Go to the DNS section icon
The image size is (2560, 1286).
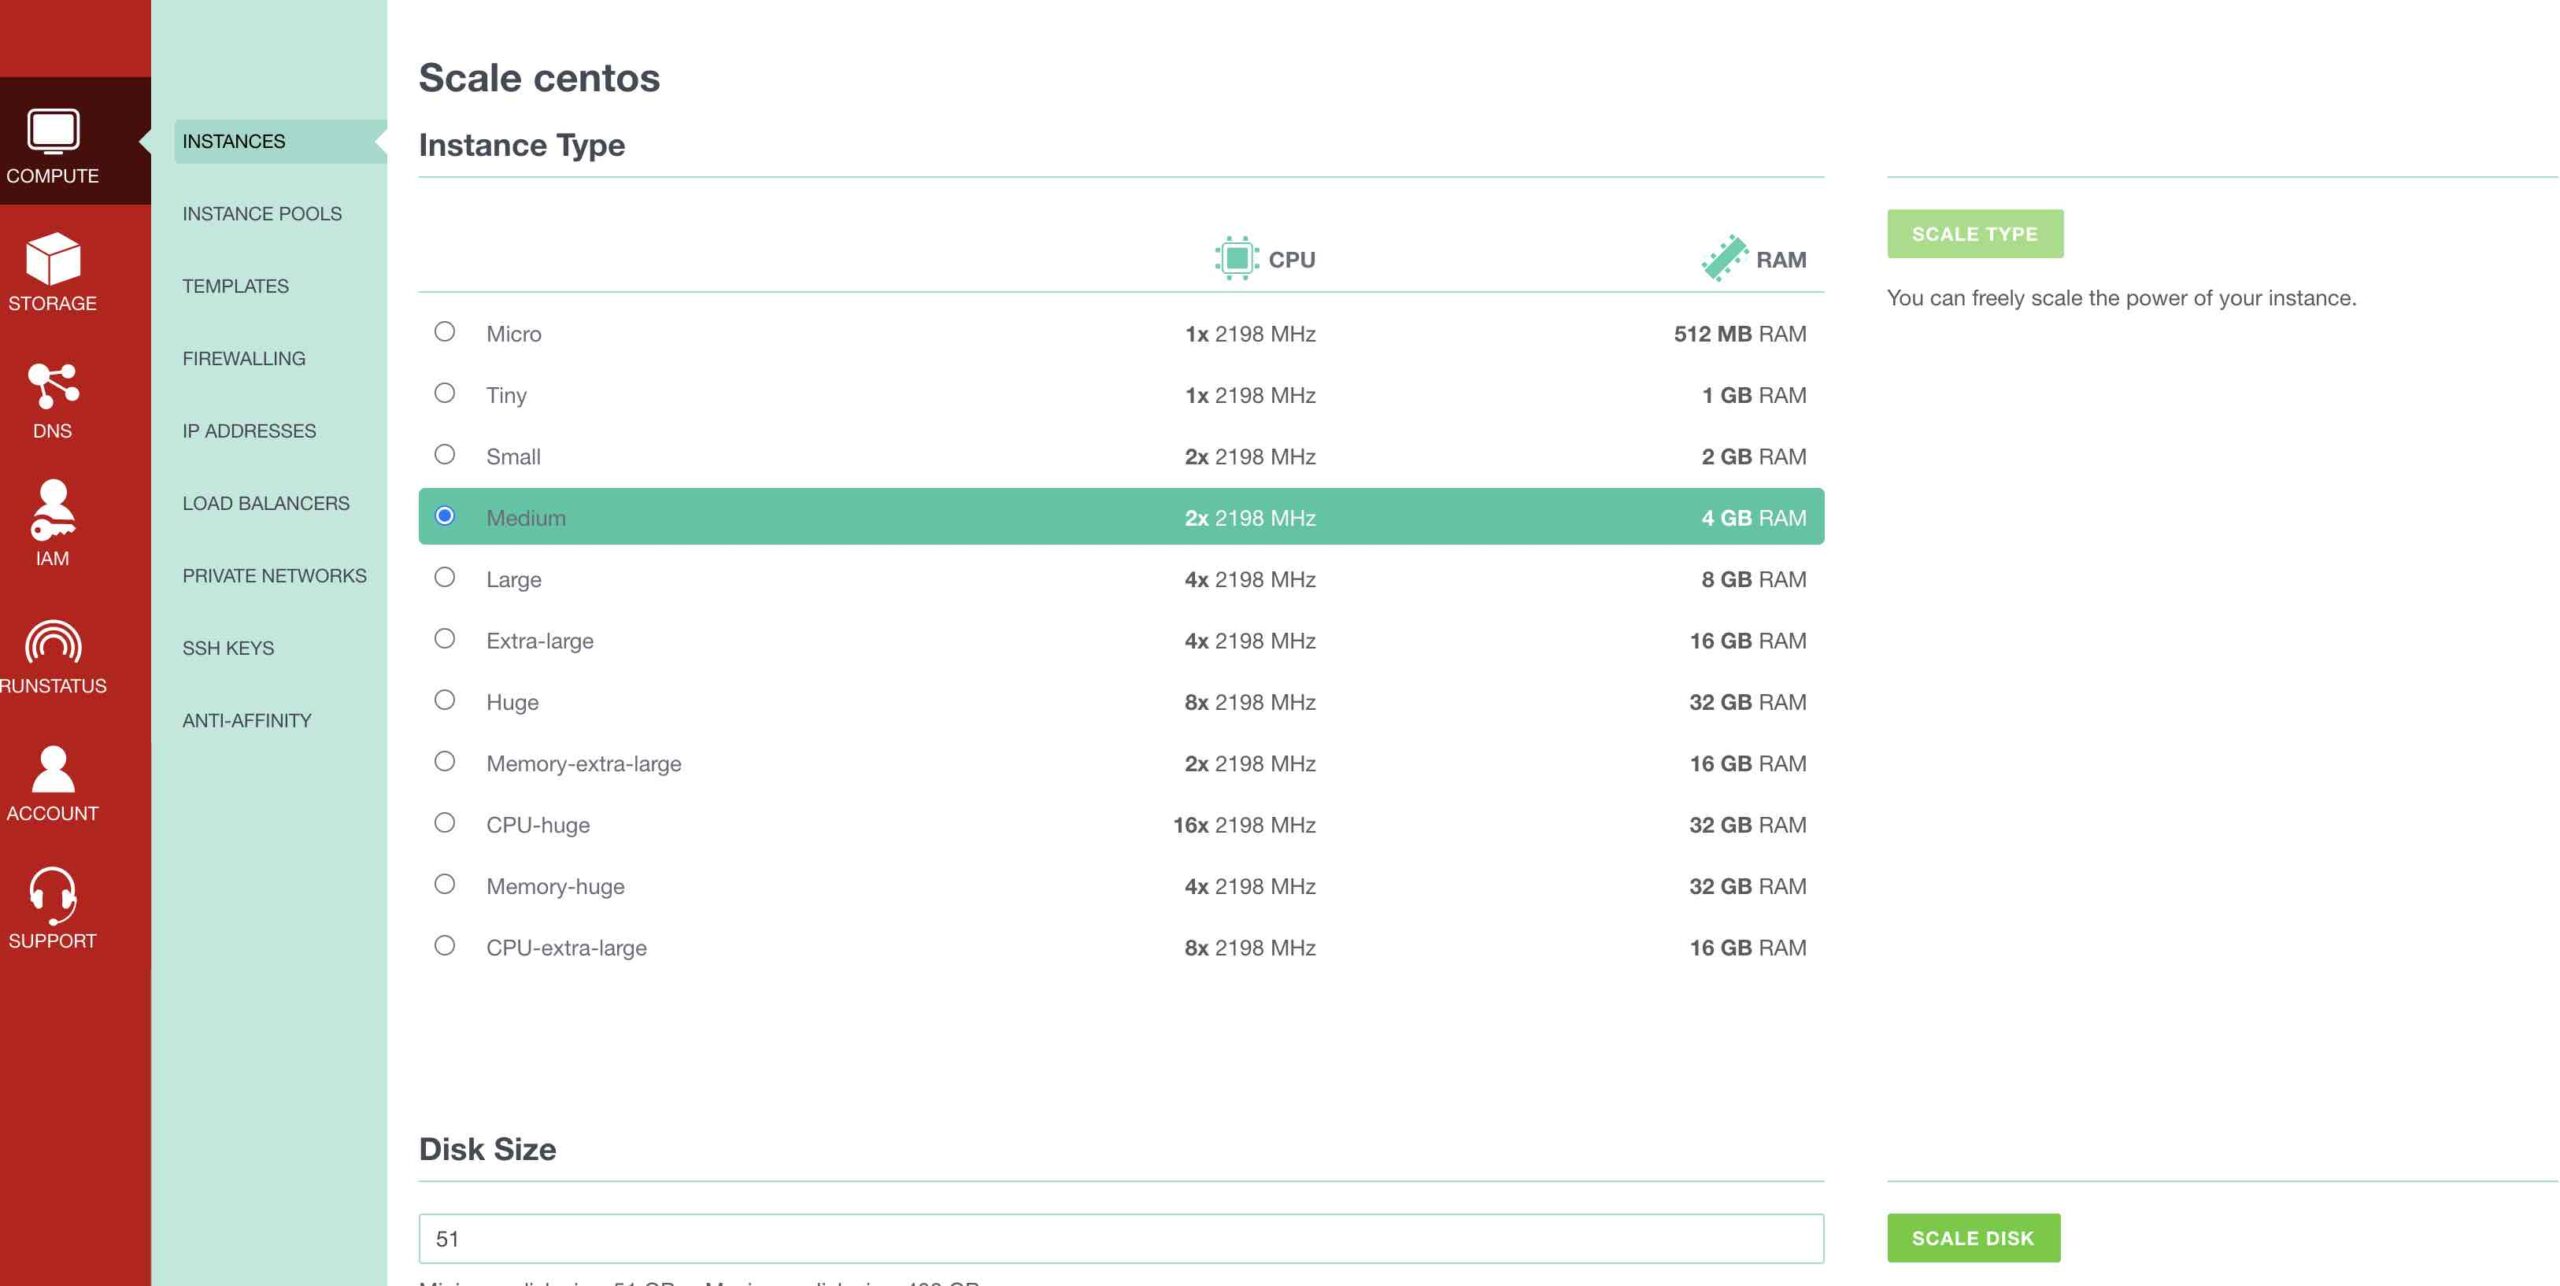pyautogui.click(x=53, y=386)
